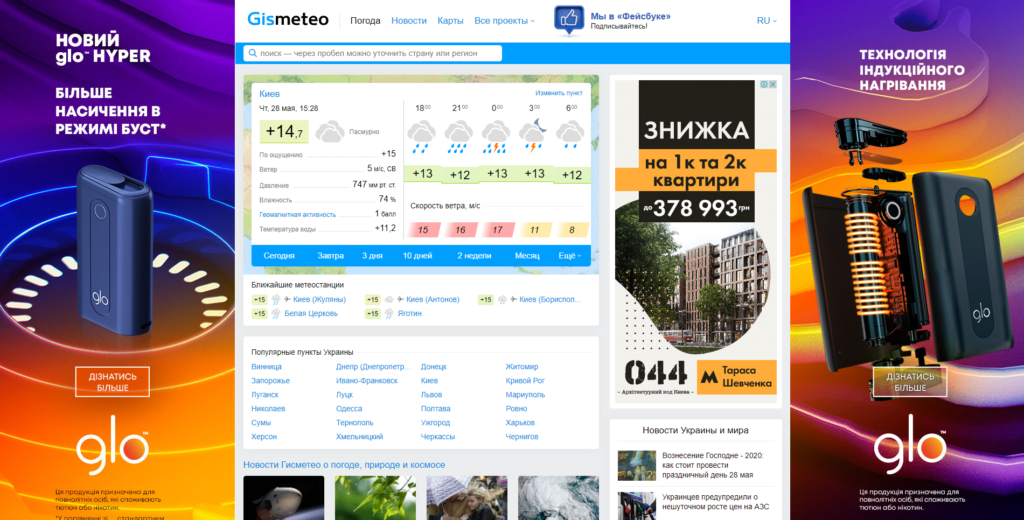Image resolution: width=1024 pixels, height=520 pixels.
Task: Click the 3:00 night thunderstorm icon
Action: coord(534,137)
